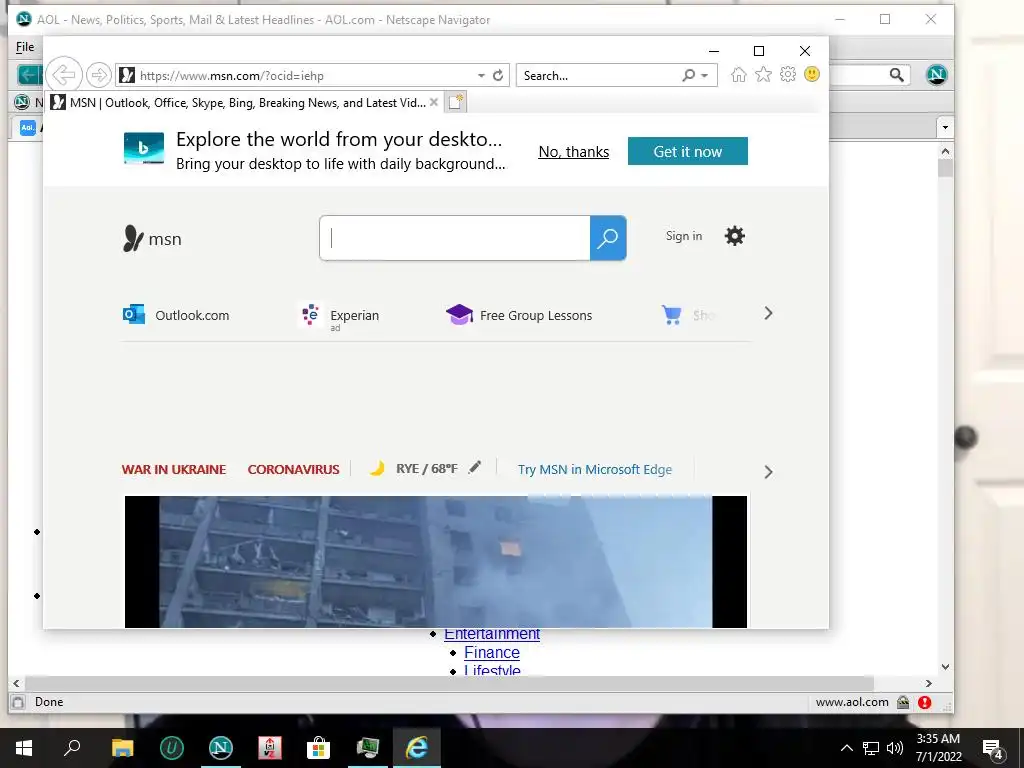Click the red alert icon in Netscape status bar
The height and width of the screenshot is (768, 1024).
pyautogui.click(x=924, y=702)
